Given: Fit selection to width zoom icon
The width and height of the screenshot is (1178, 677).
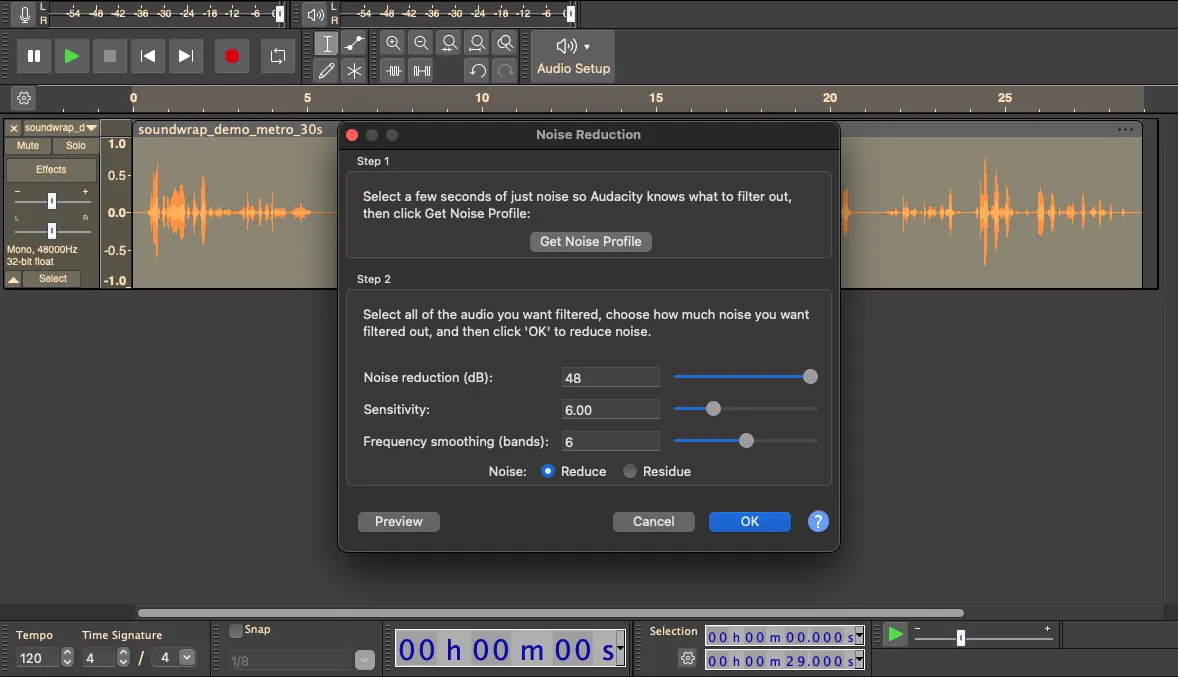Looking at the screenshot, I should coord(449,44).
